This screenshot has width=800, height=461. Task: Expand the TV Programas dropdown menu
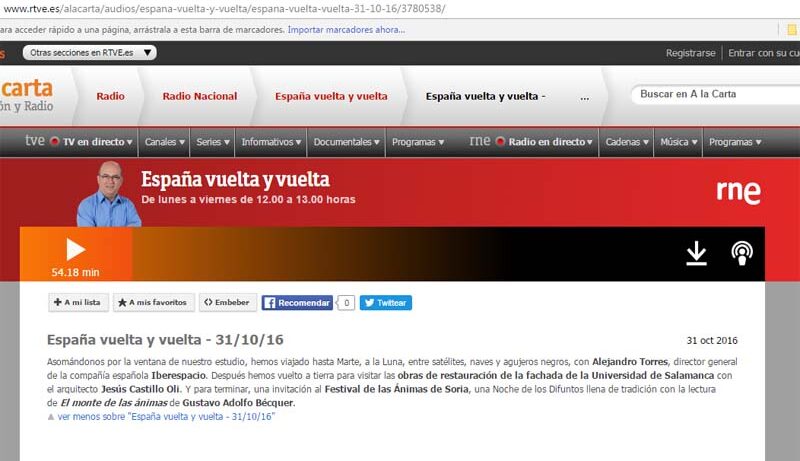pos(418,142)
